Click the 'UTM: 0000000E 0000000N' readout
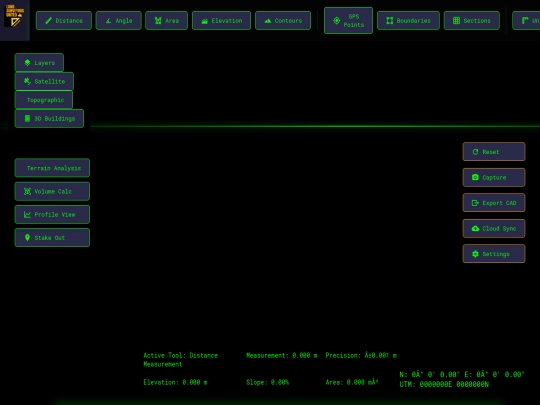540x405 pixels. [444, 384]
